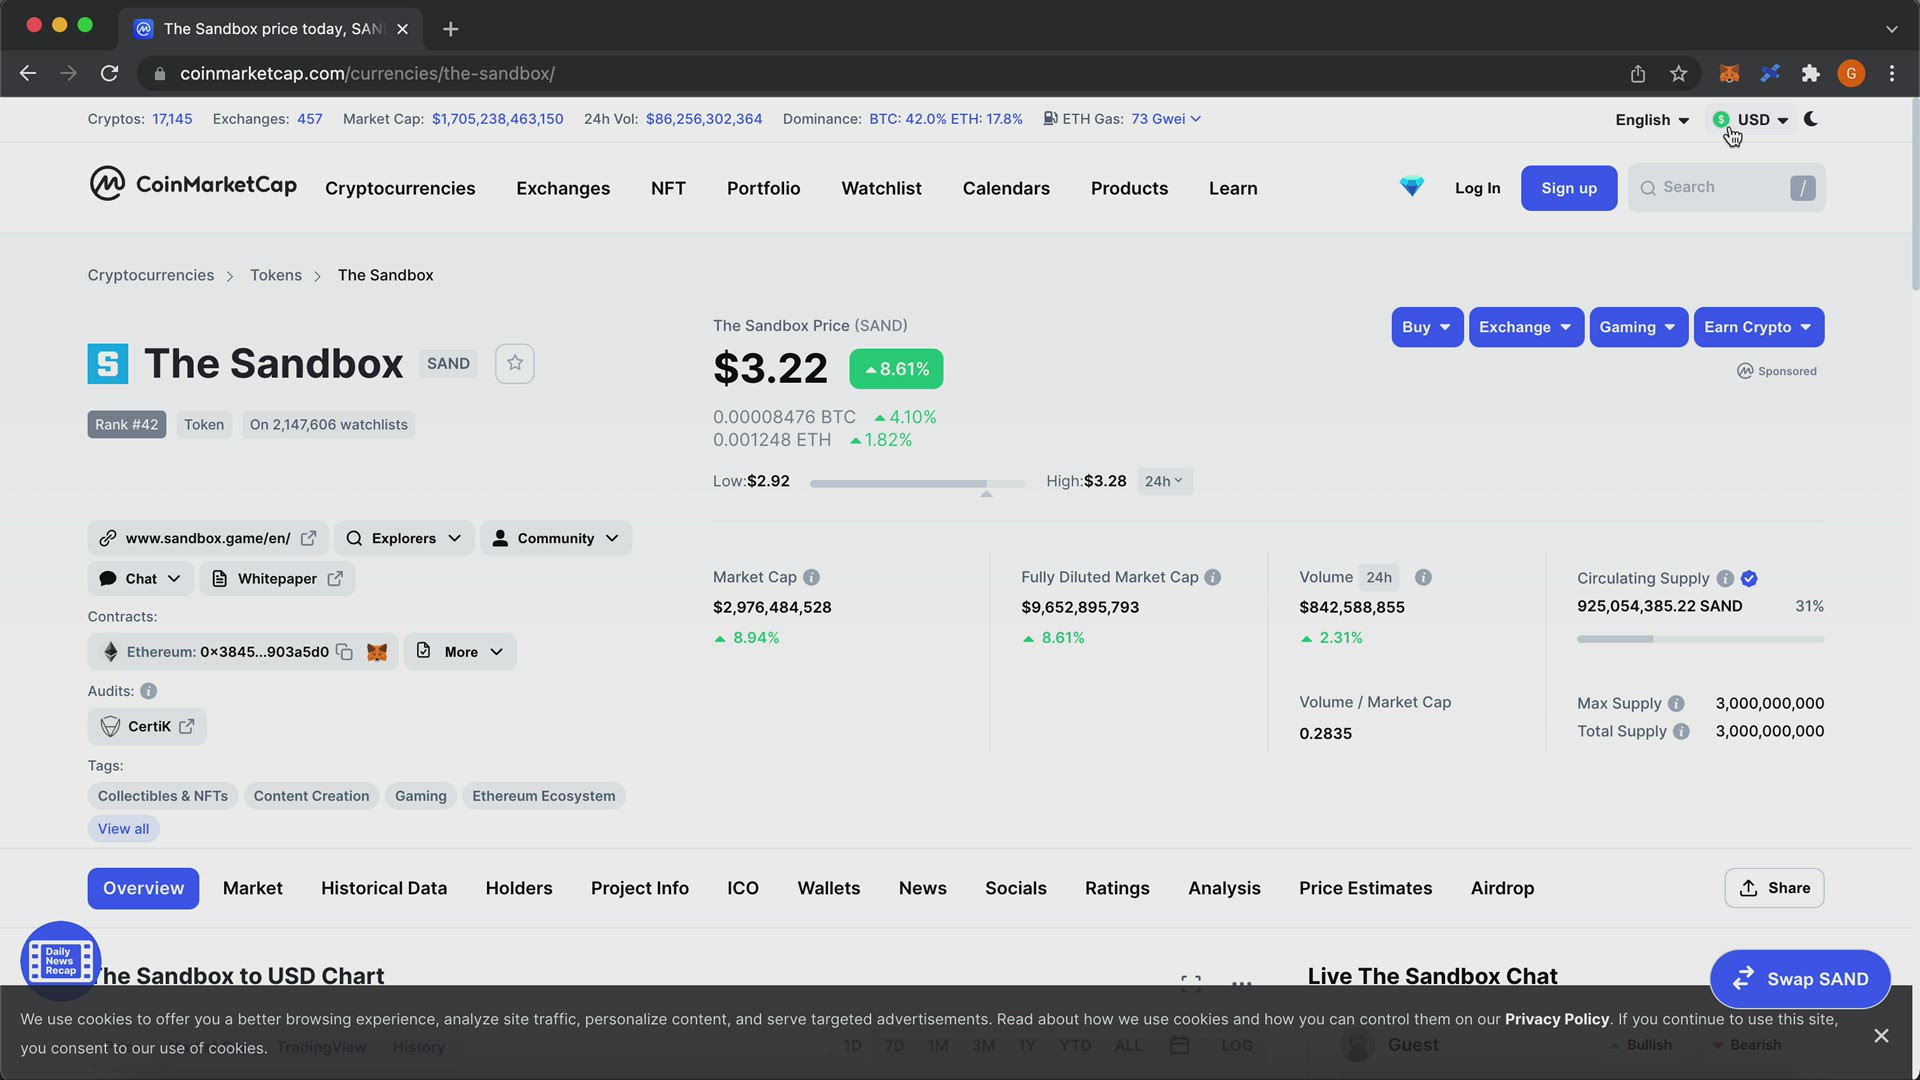Select the Overview tab
Viewport: 1920px width, 1080px height.
coord(143,888)
